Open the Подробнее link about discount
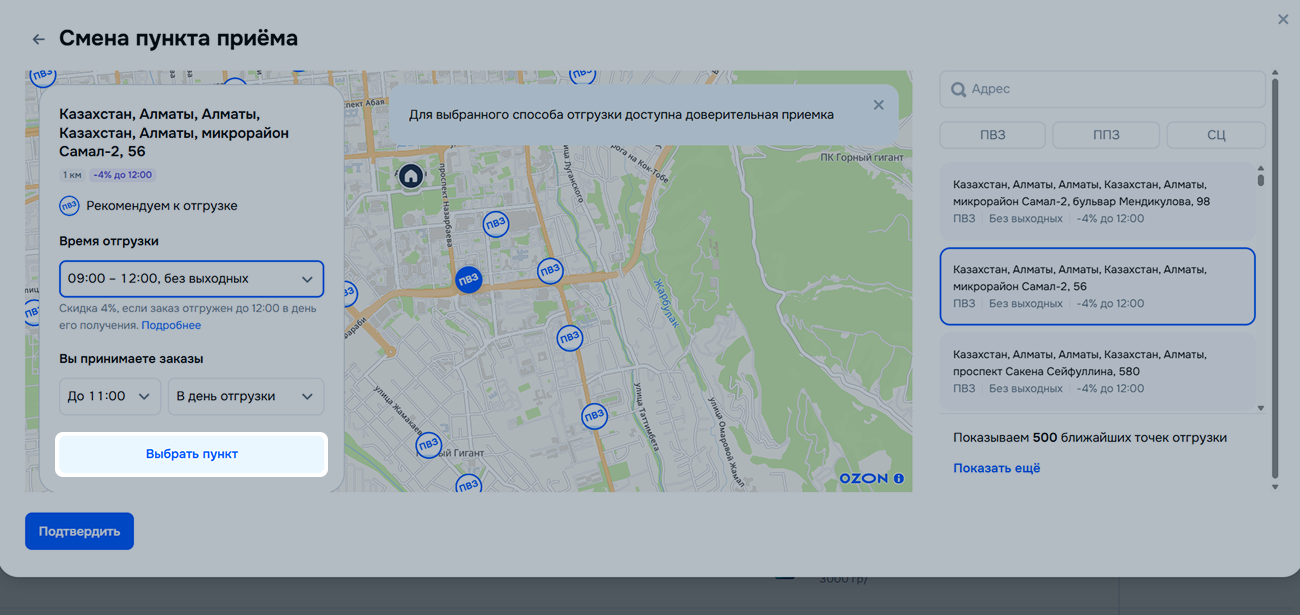 click(171, 325)
